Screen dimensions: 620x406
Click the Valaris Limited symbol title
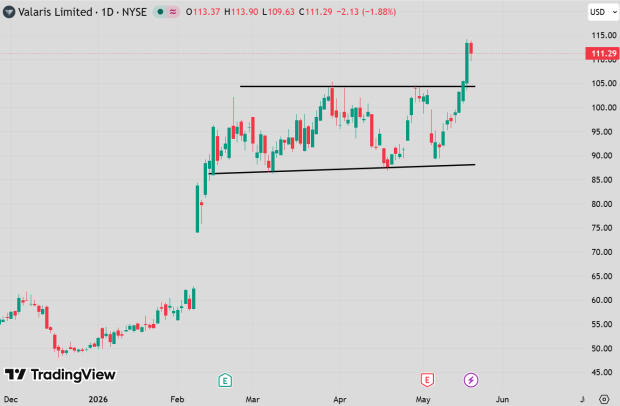click(55, 12)
